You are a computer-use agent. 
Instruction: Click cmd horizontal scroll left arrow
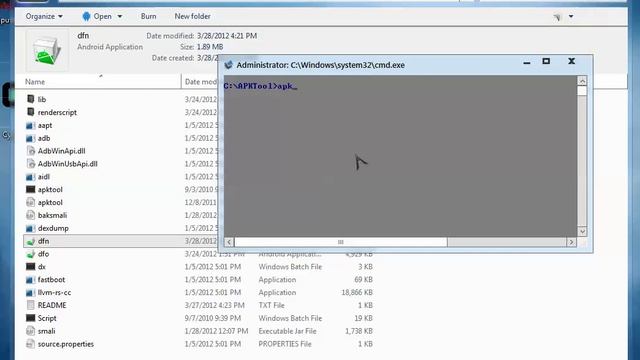point(229,242)
